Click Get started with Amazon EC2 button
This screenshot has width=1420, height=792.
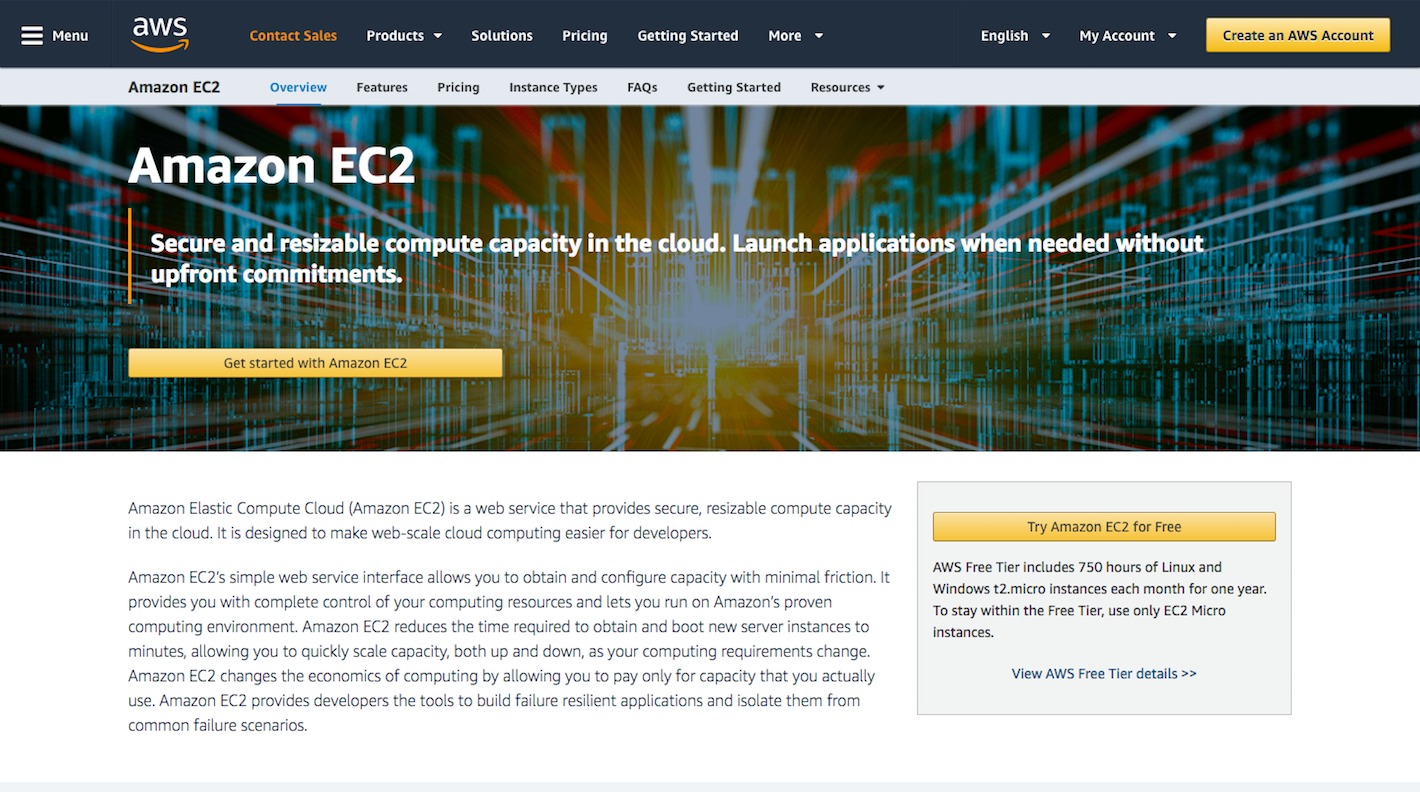(315, 363)
